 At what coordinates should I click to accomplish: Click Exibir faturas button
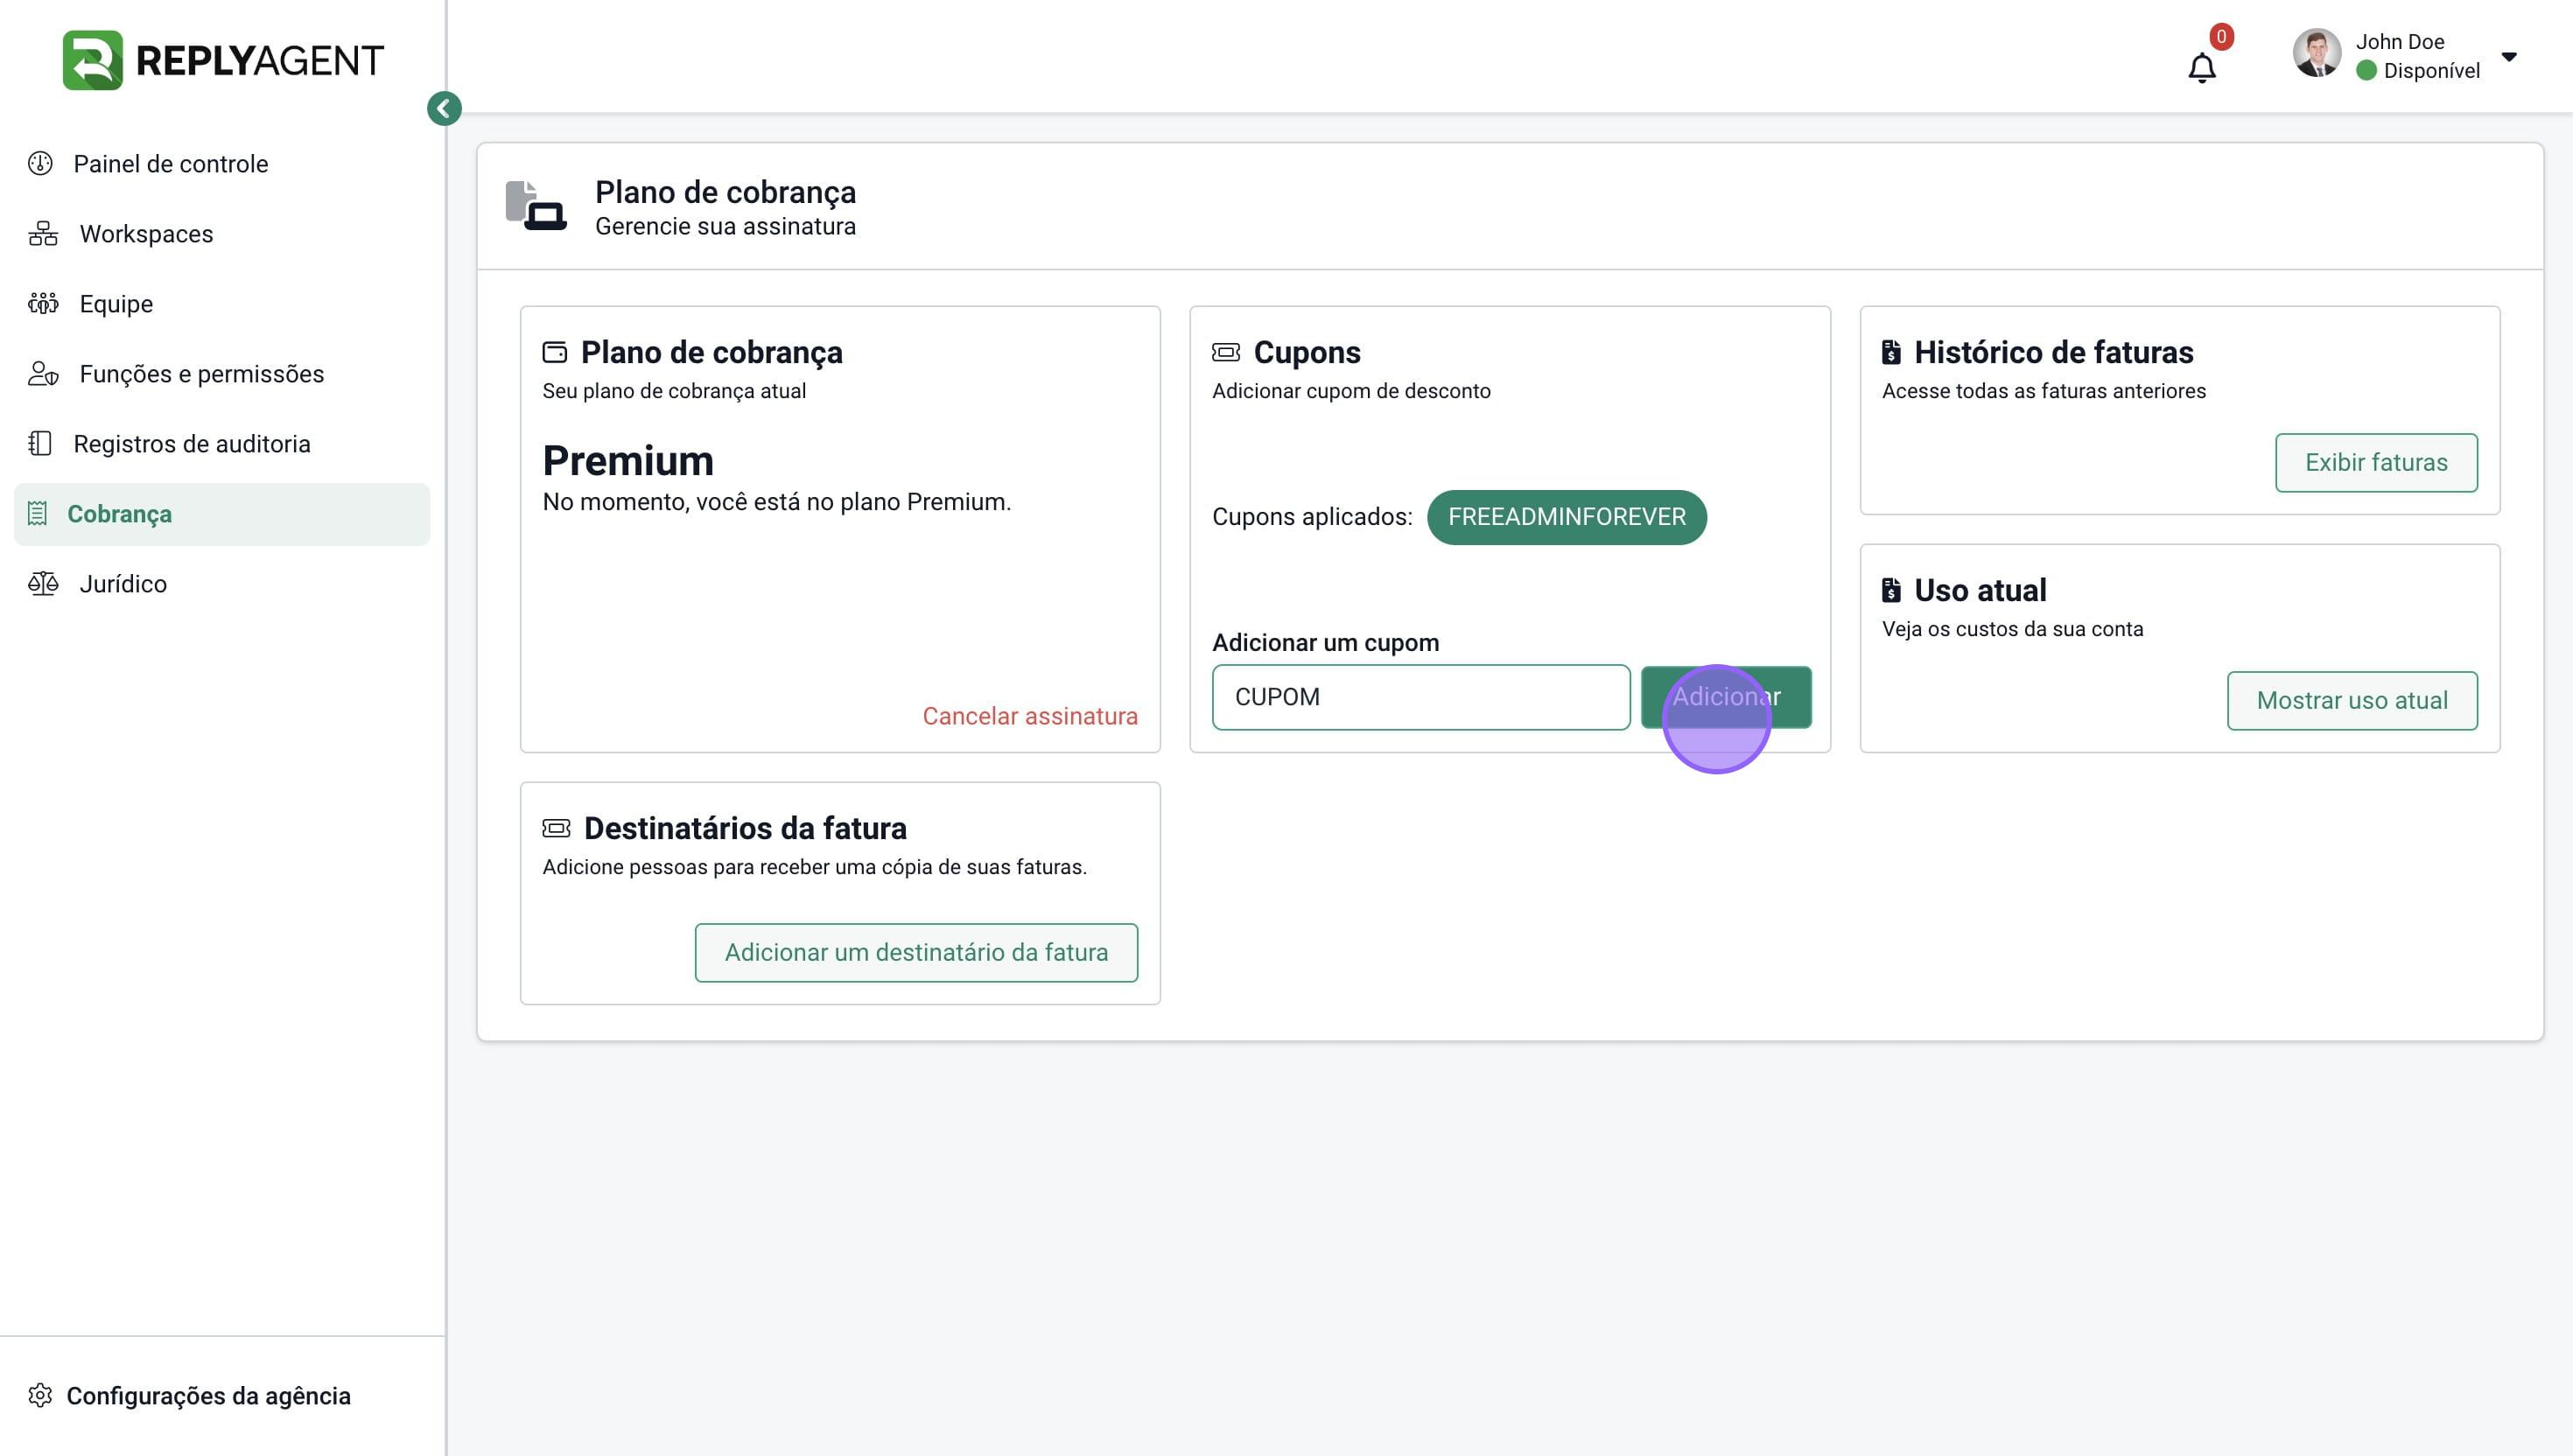coord(2376,463)
